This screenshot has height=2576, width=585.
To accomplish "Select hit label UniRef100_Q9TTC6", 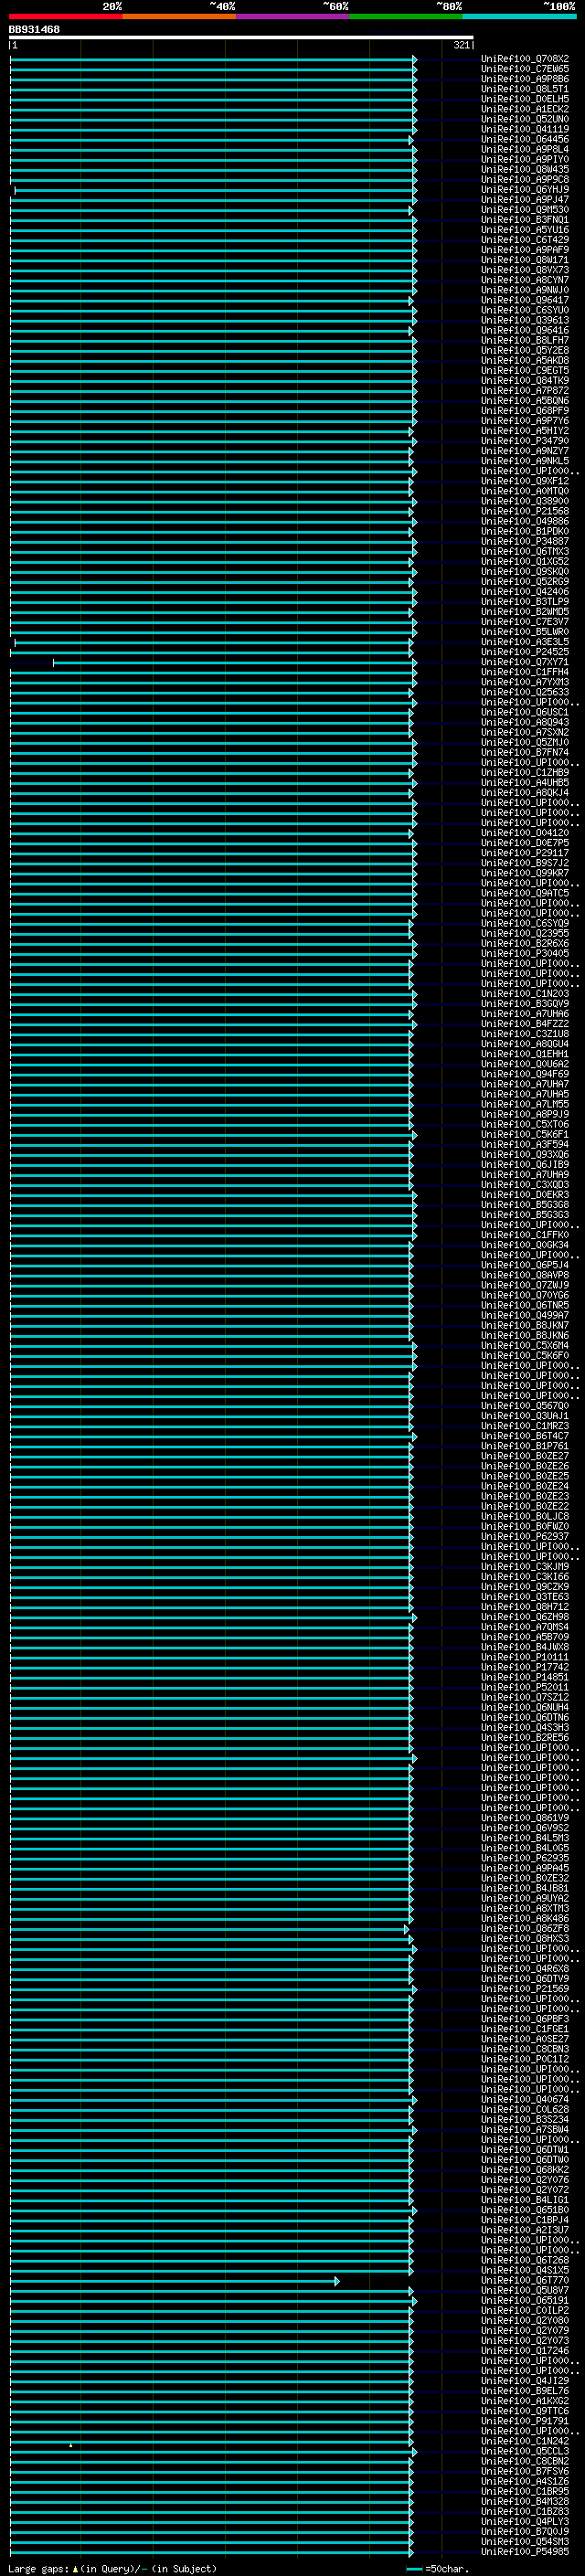I will tap(525, 2411).
